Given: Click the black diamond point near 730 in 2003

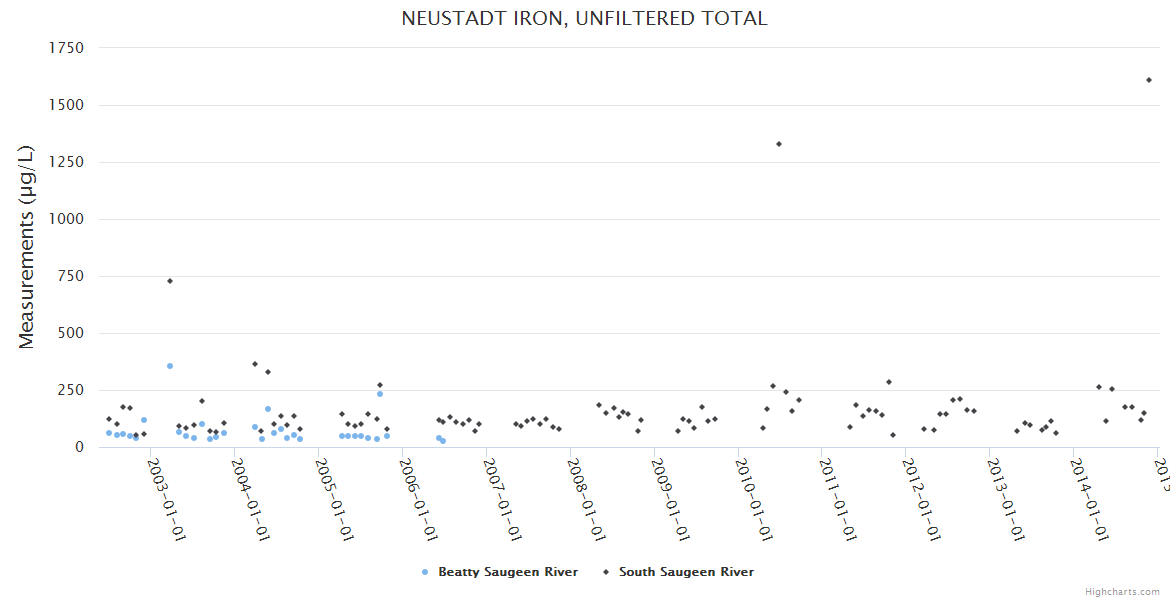Looking at the screenshot, I should [x=170, y=281].
